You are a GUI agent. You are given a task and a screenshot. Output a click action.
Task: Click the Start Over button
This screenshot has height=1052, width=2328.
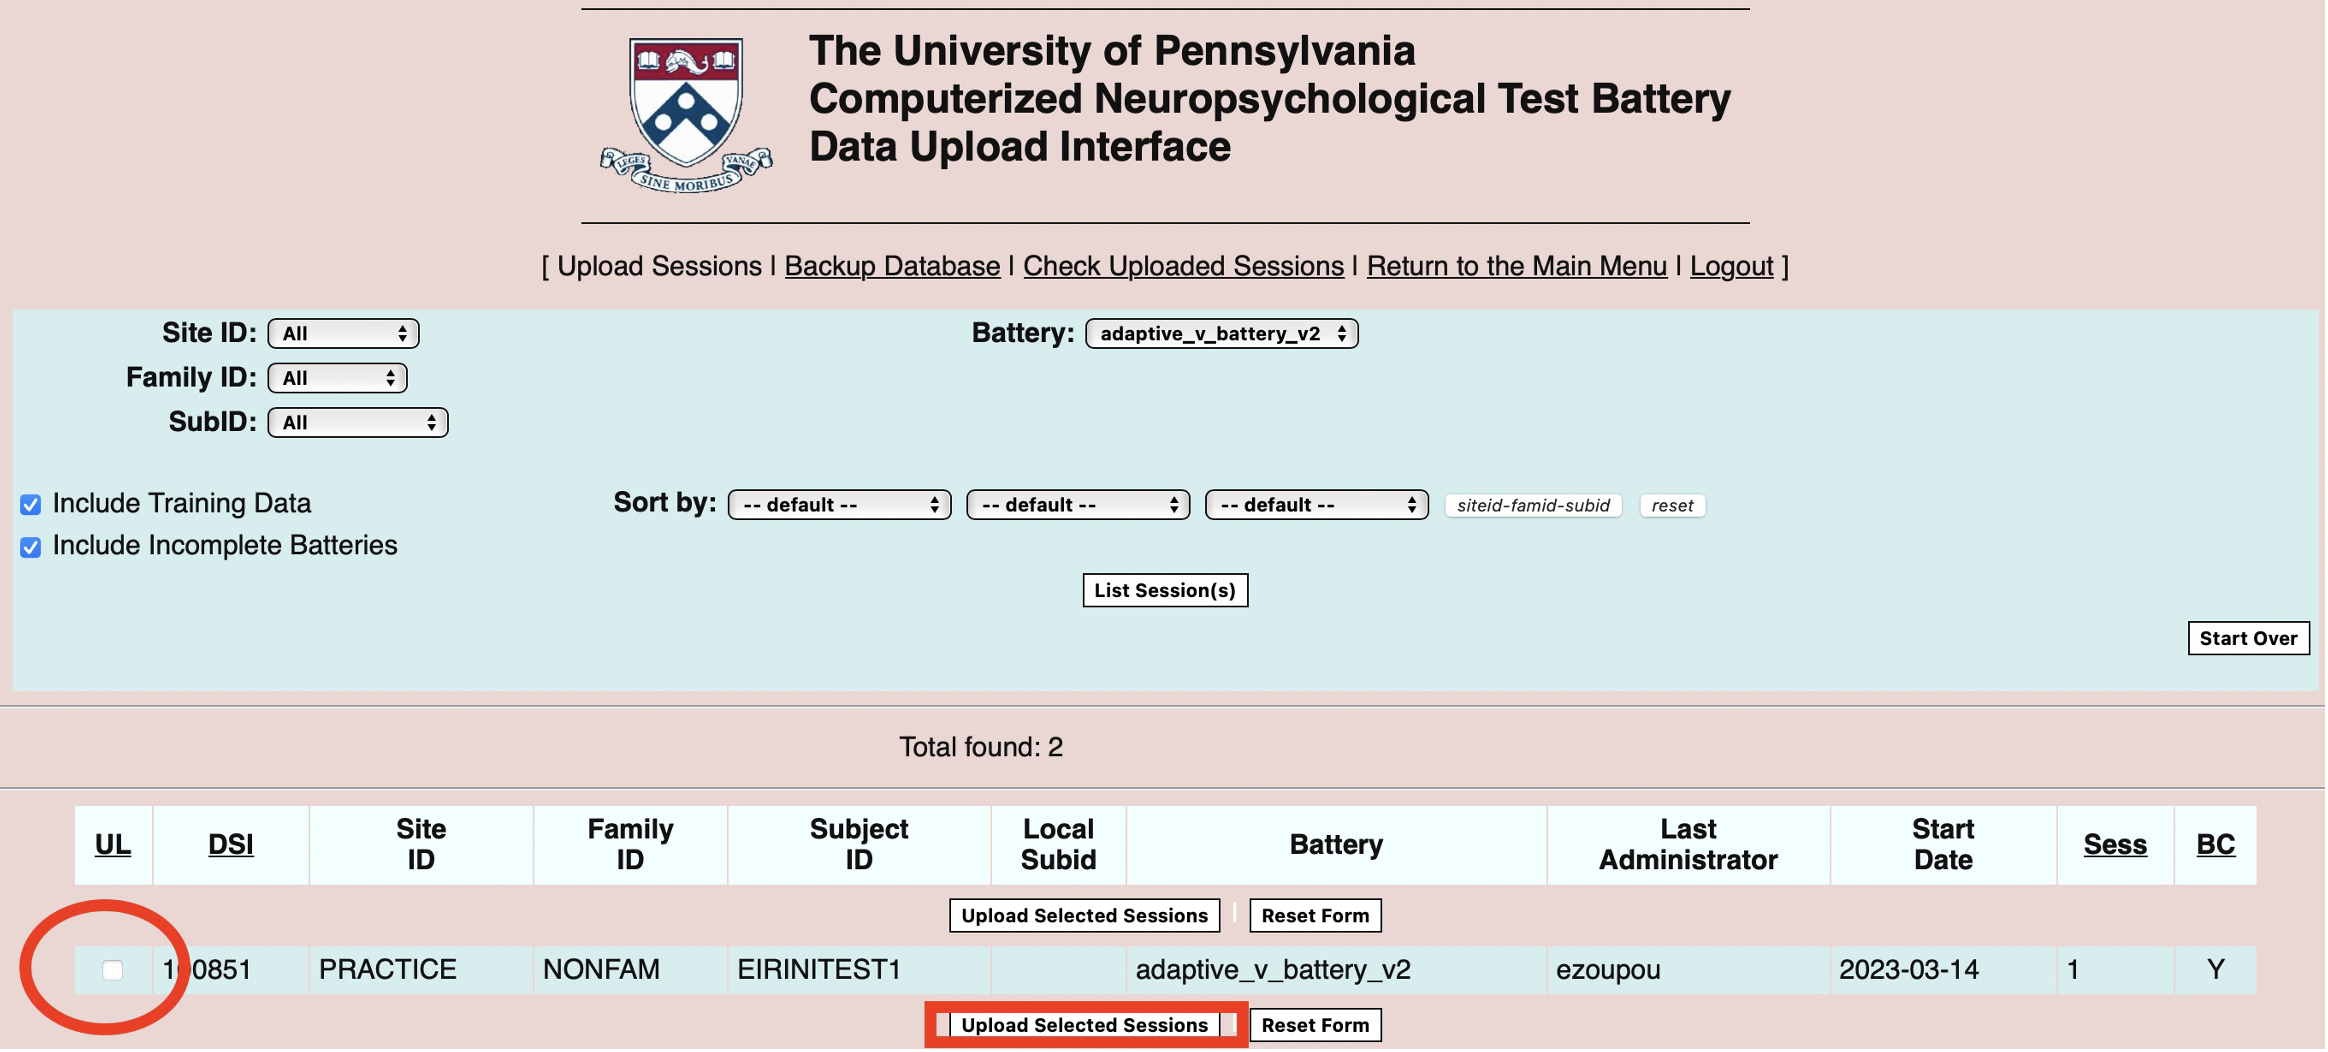pyautogui.click(x=2247, y=639)
